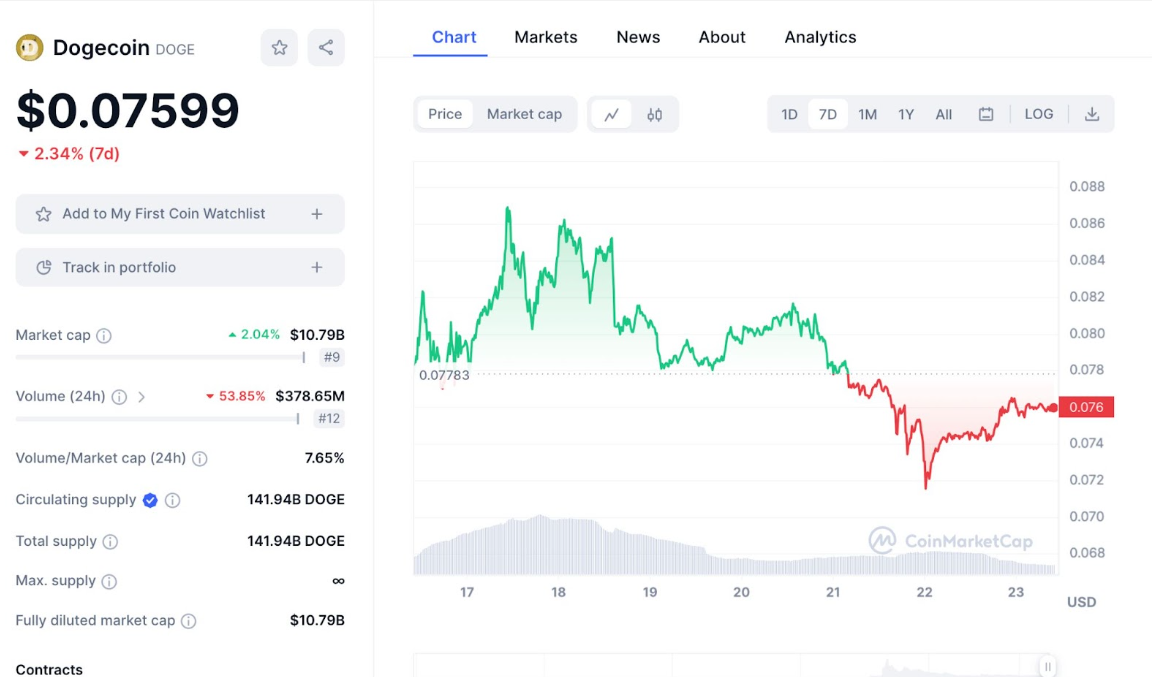The height and width of the screenshot is (677, 1152).
Task: Toggle chart to Price view
Action: pyautogui.click(x=445, y=114)
